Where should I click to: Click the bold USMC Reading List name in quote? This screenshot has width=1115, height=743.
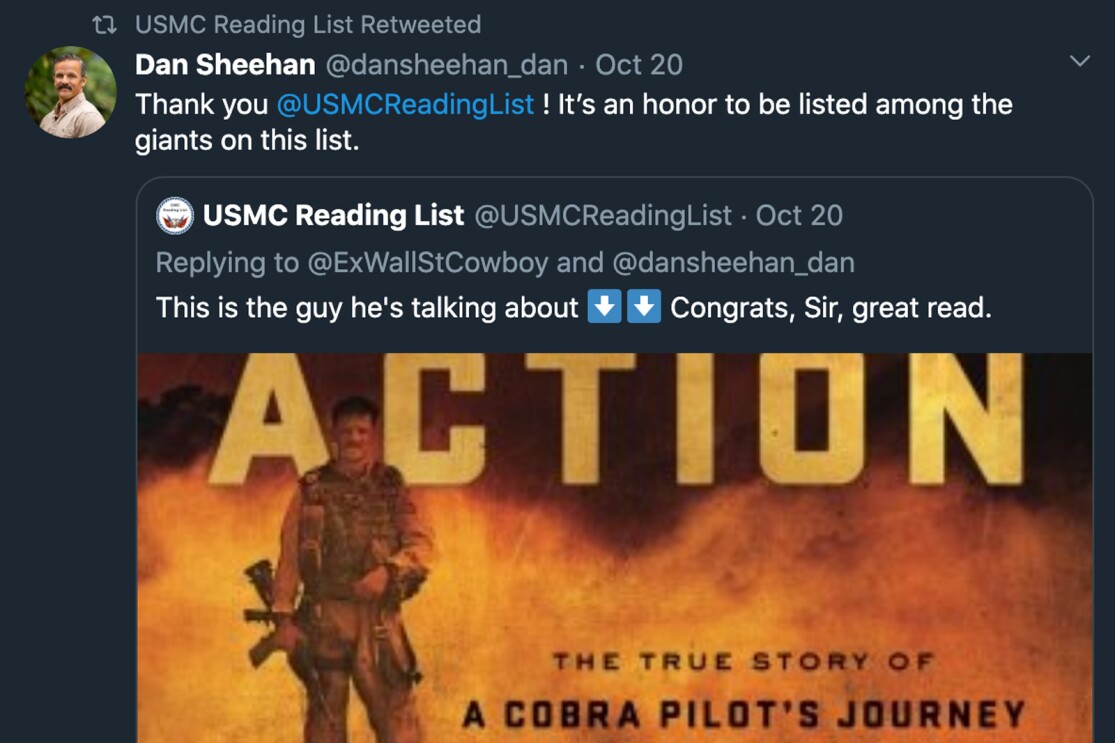click(333, 216)
